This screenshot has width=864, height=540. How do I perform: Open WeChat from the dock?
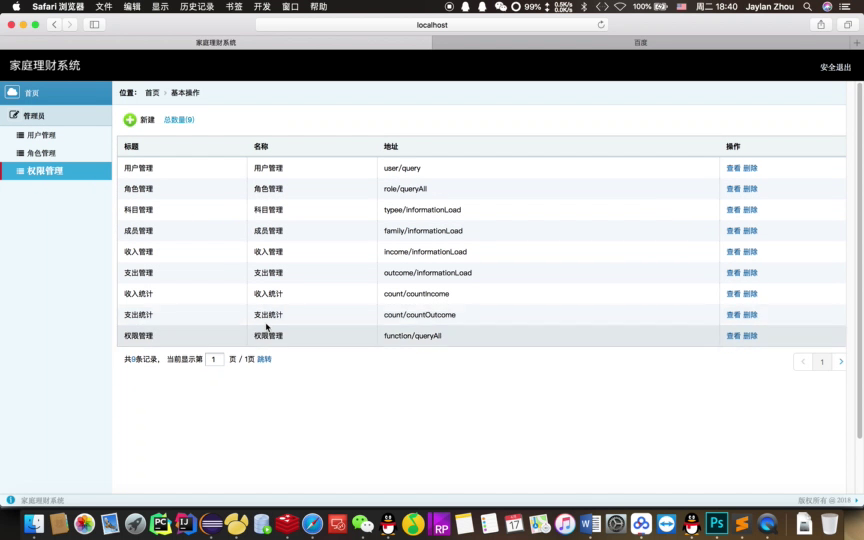tap(363, 524)
